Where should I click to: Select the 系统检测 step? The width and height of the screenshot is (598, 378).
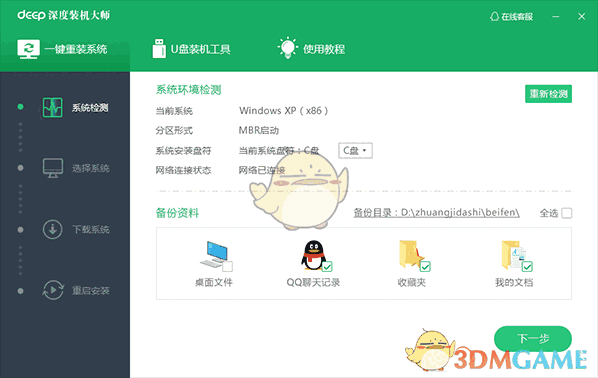coord(75,108)
